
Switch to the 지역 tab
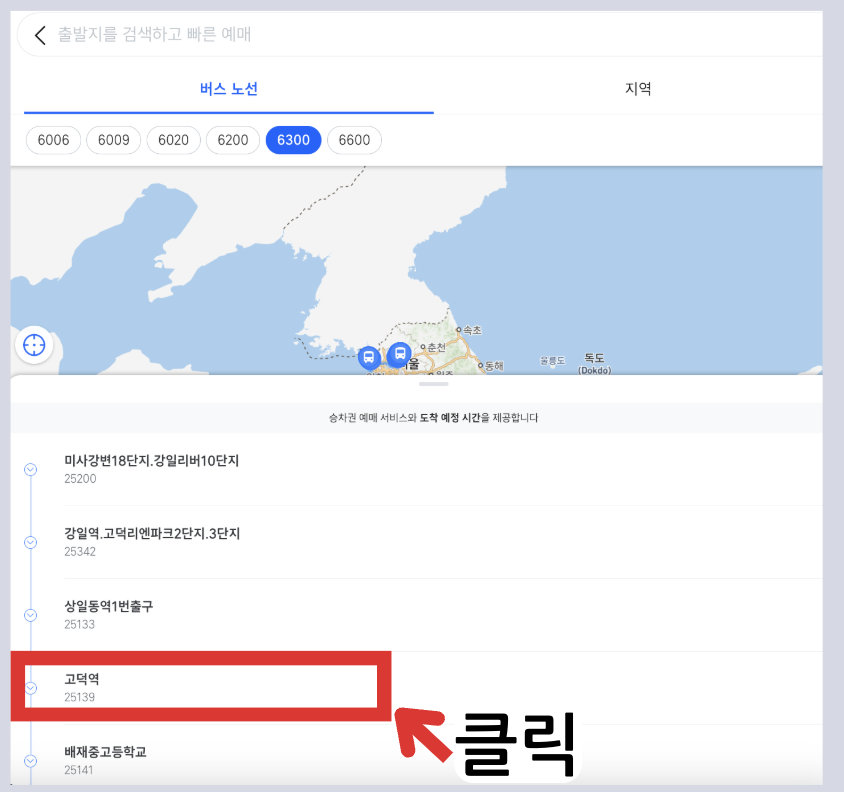[638, 88]
